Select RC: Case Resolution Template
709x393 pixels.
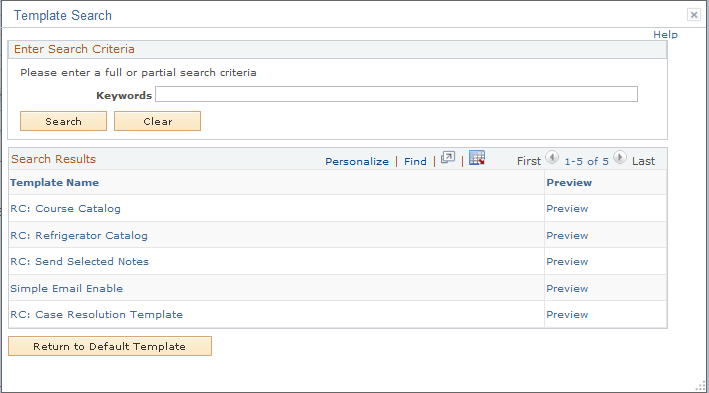(x=96, y=314)
